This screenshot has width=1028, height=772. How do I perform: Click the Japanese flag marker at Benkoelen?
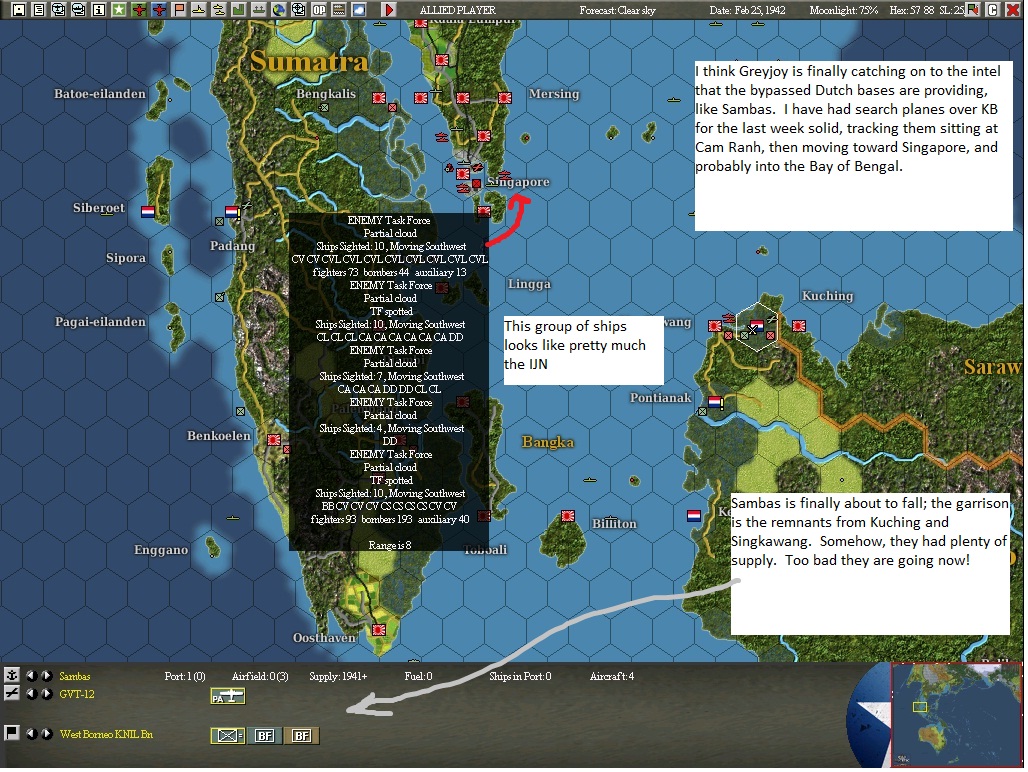[274, 439]
